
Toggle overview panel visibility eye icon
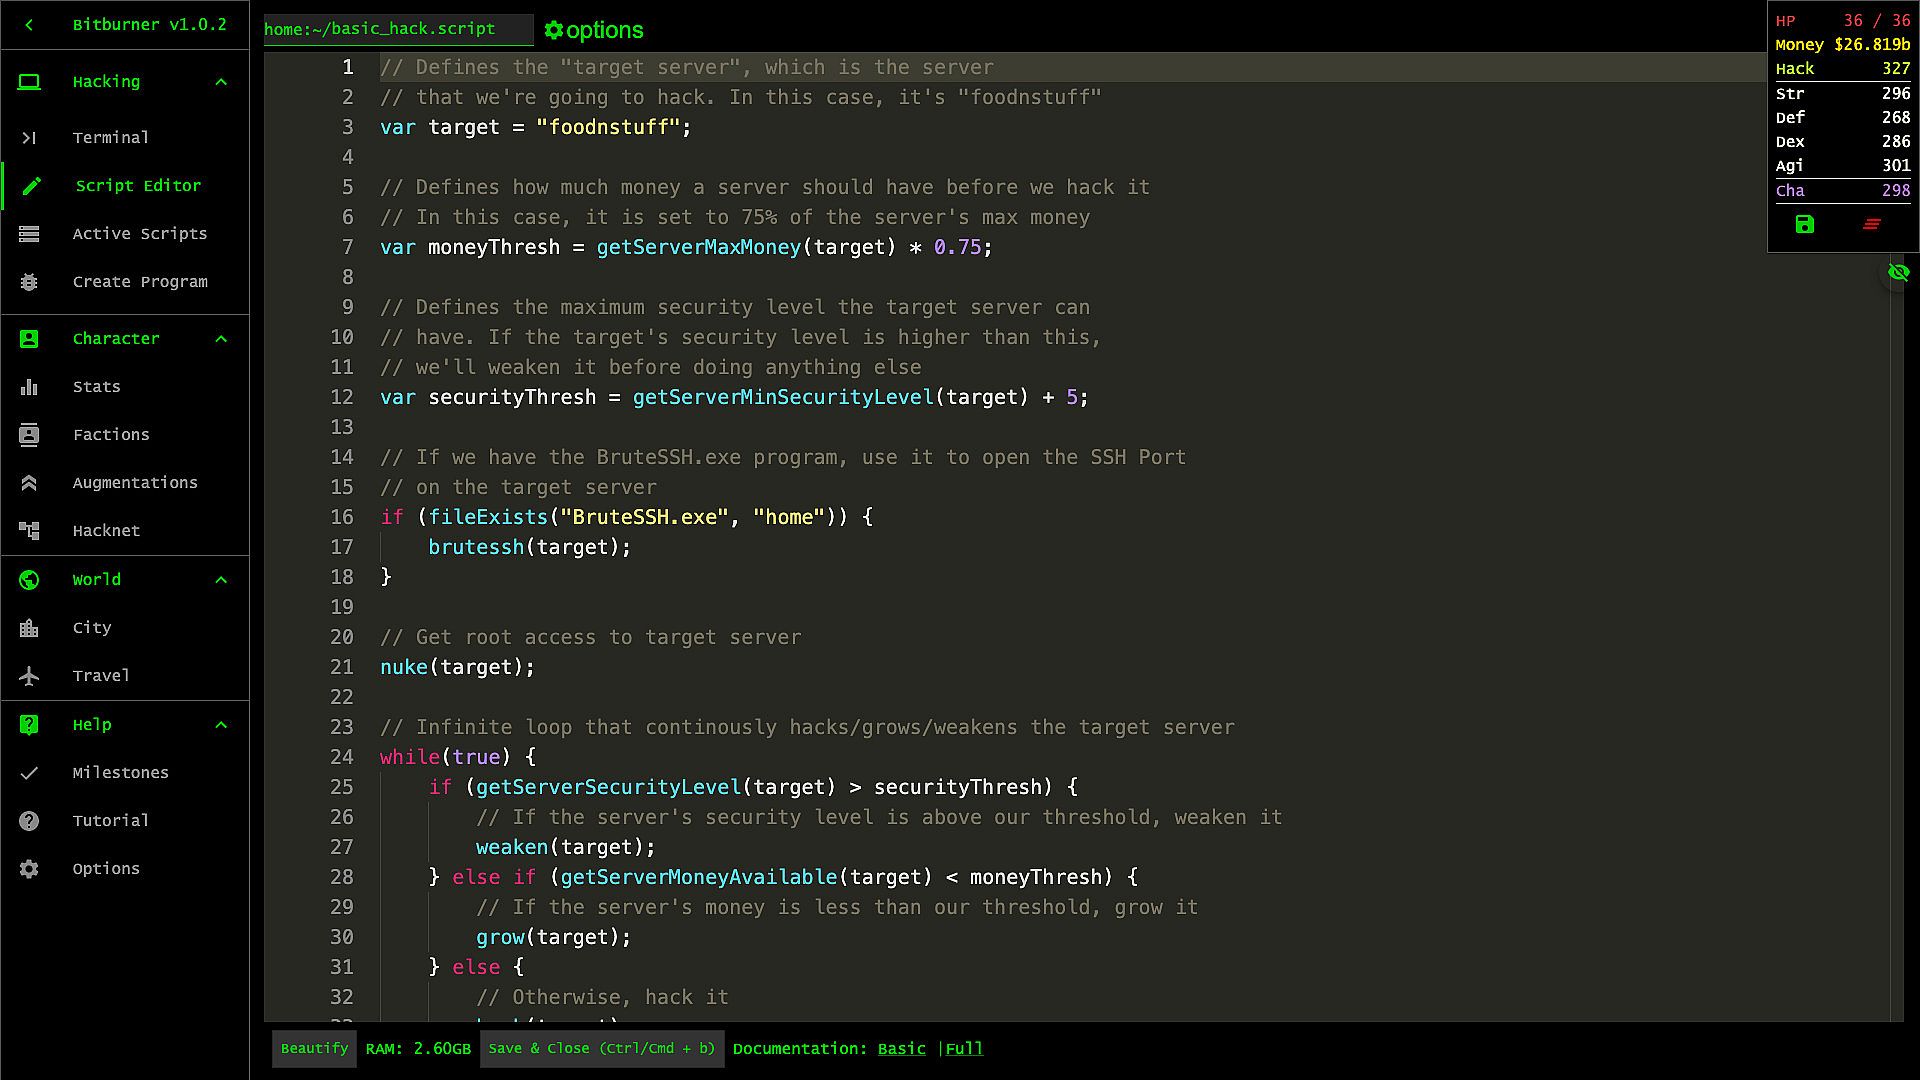[1898, 272]
